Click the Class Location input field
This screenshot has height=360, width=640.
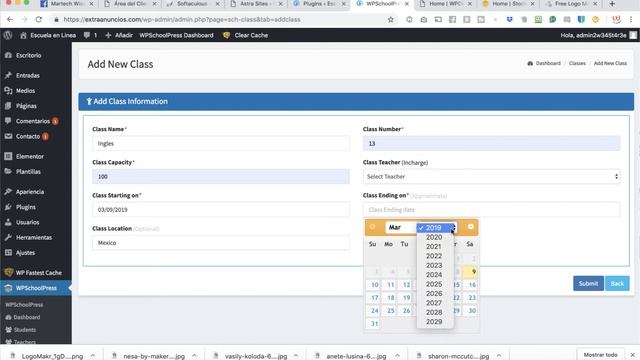[221, 242]
